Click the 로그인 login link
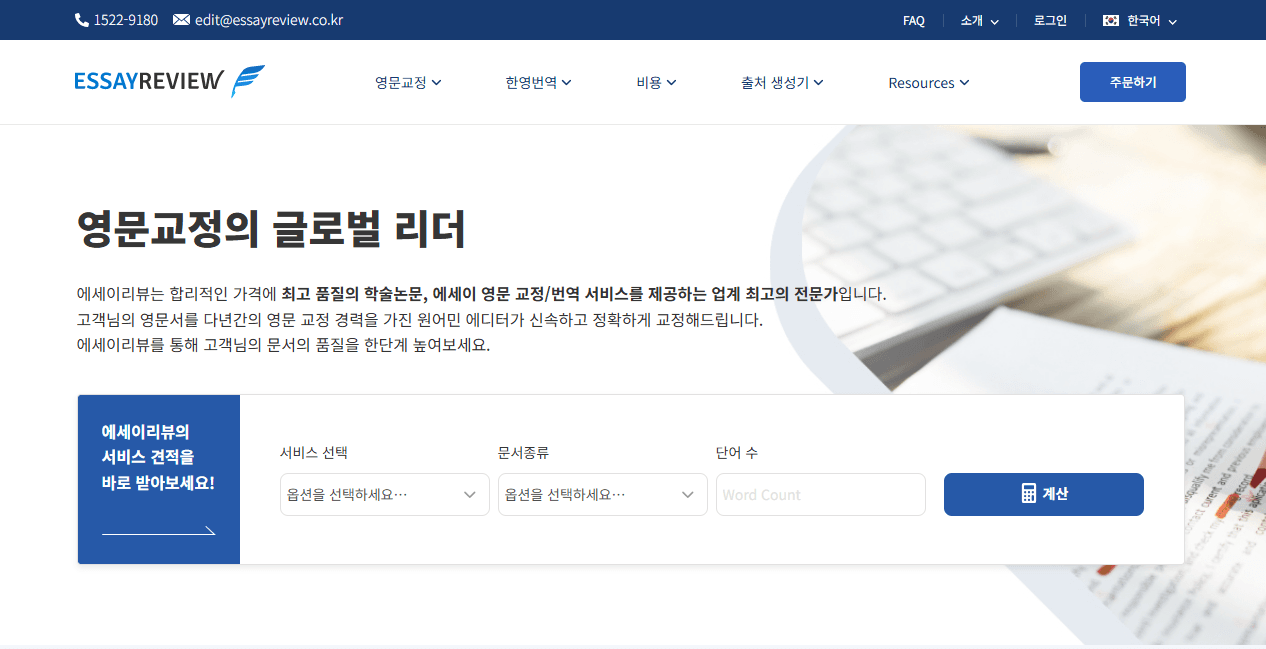Viewport: 1266px width, 649px height. click(x=1049, y=20)
